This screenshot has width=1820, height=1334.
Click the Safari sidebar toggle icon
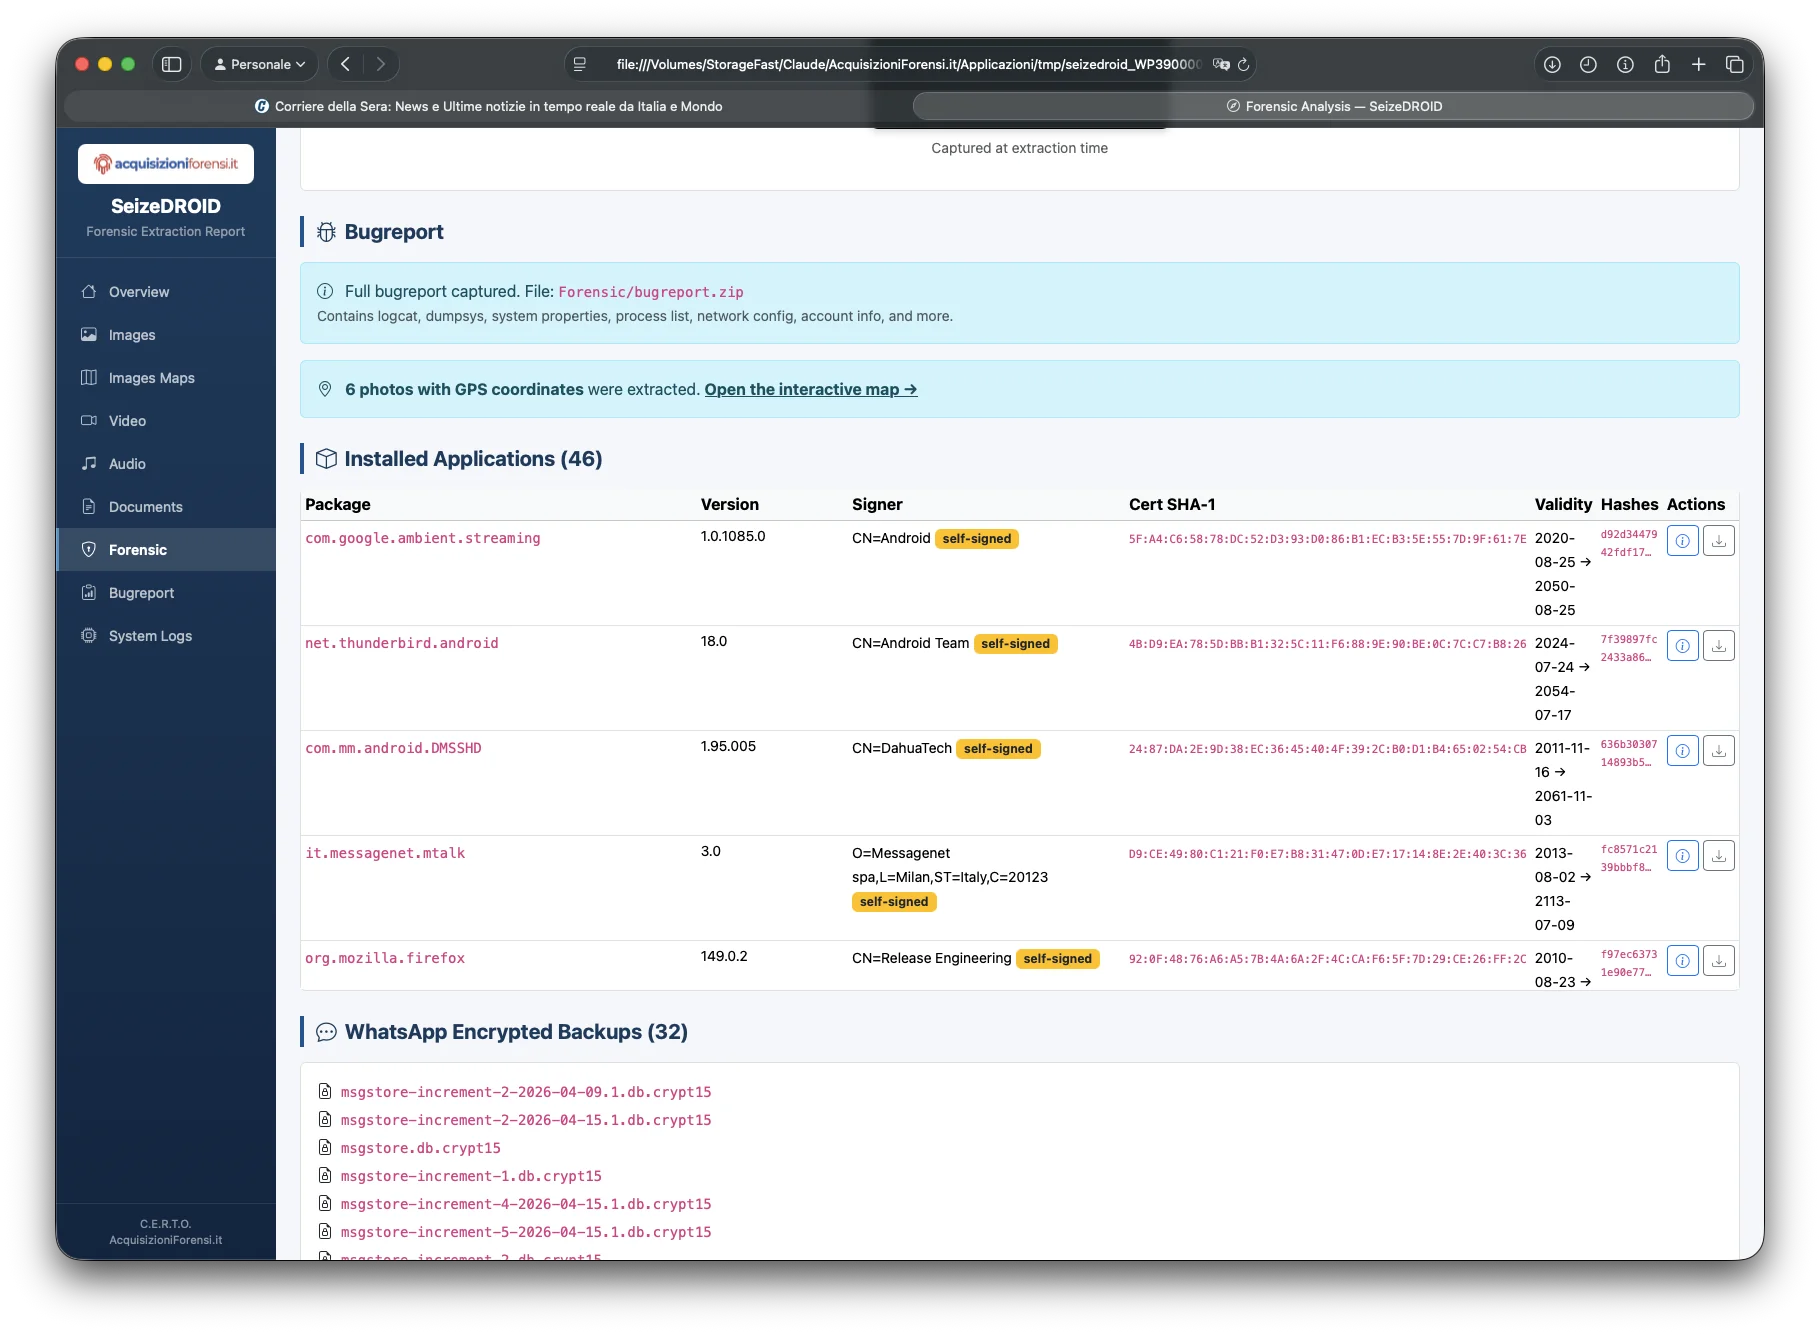(x=172, y=64)
